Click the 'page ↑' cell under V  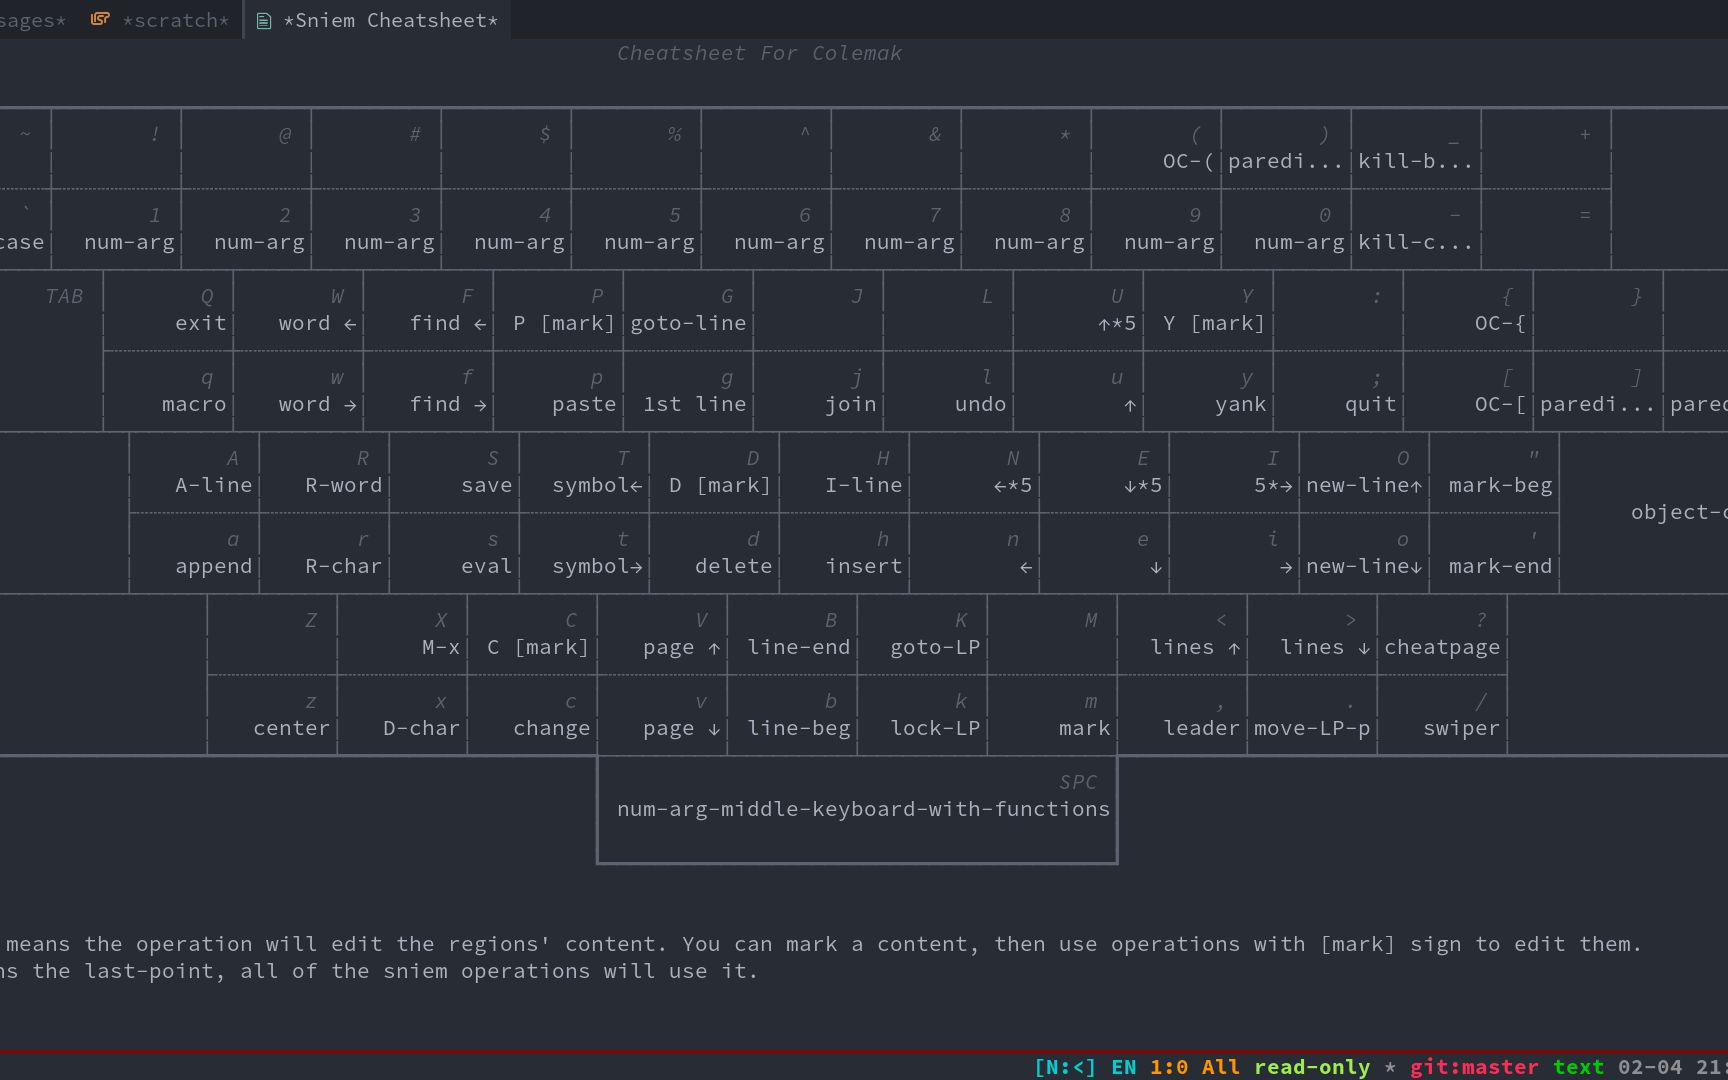tap(663, 634)
